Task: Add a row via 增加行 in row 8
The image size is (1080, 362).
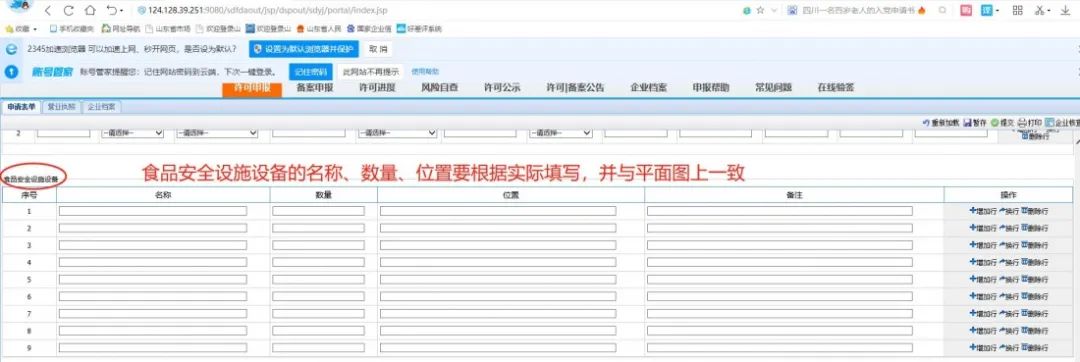Action: [x=983, y=331]
